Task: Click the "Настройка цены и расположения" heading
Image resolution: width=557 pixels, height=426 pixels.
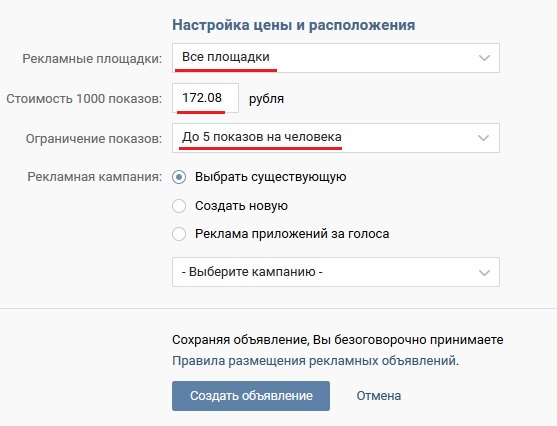Action: [294, 25]
